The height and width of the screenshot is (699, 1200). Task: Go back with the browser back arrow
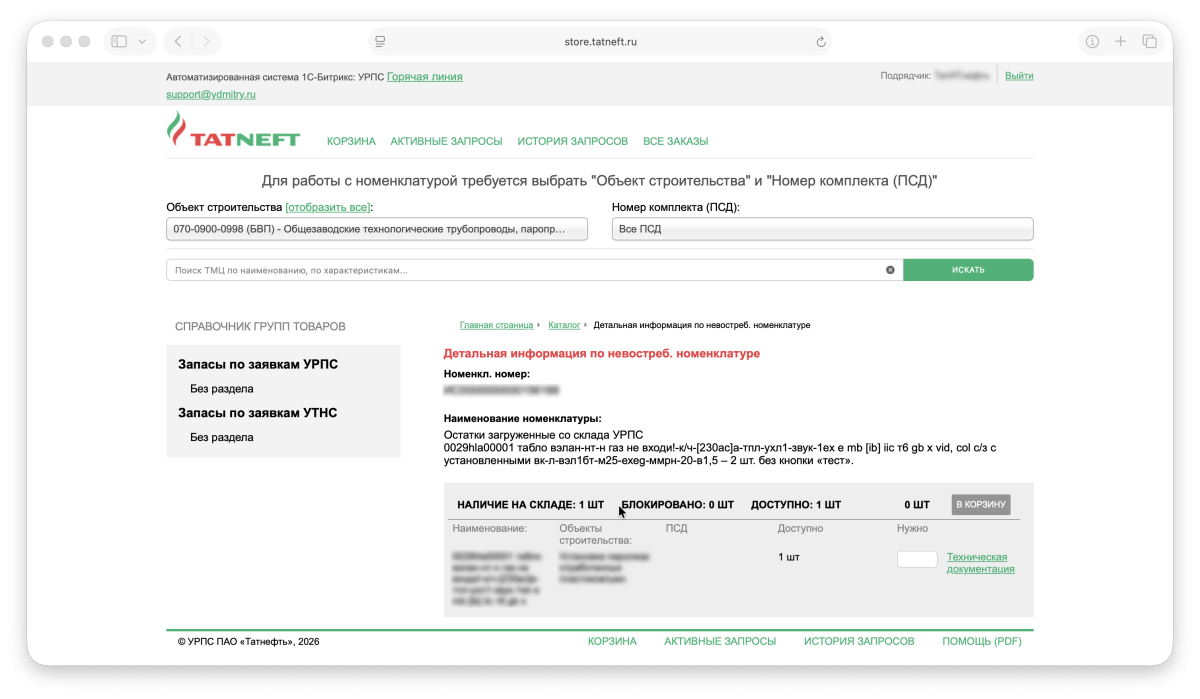pos(178,42)
